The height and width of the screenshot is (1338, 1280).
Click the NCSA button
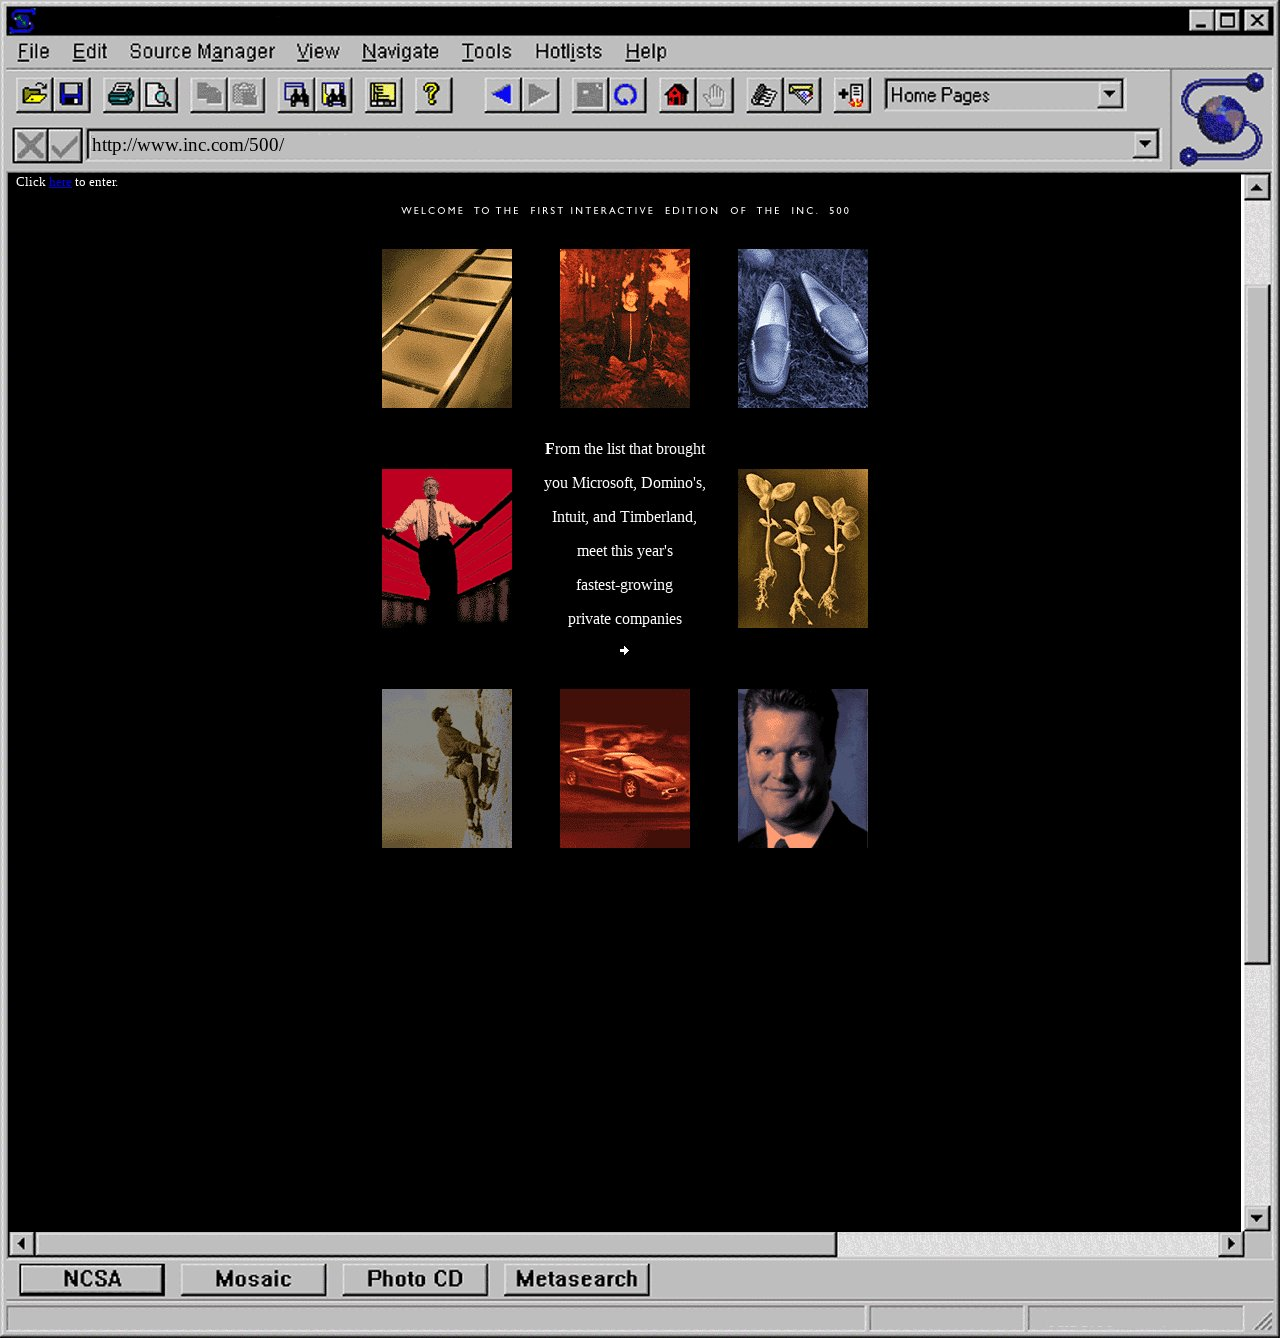tap(92, 1279)
